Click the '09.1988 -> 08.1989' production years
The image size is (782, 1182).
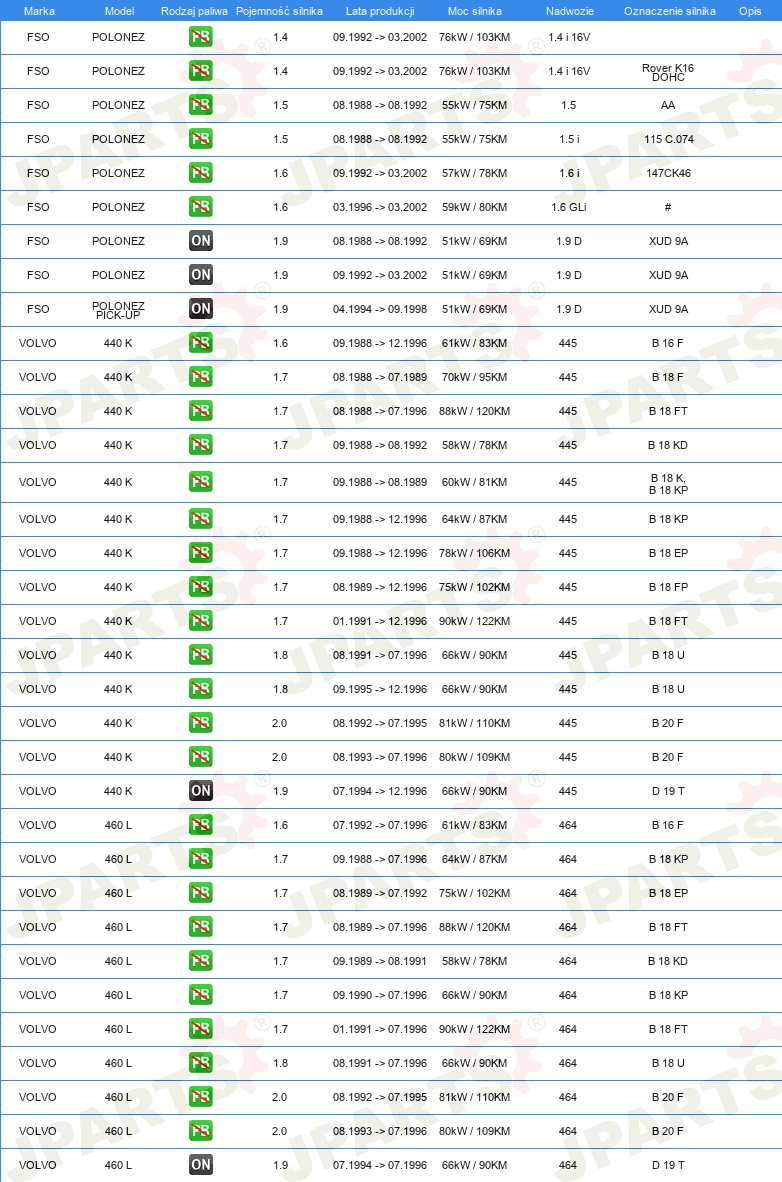(x=380, y=482)
